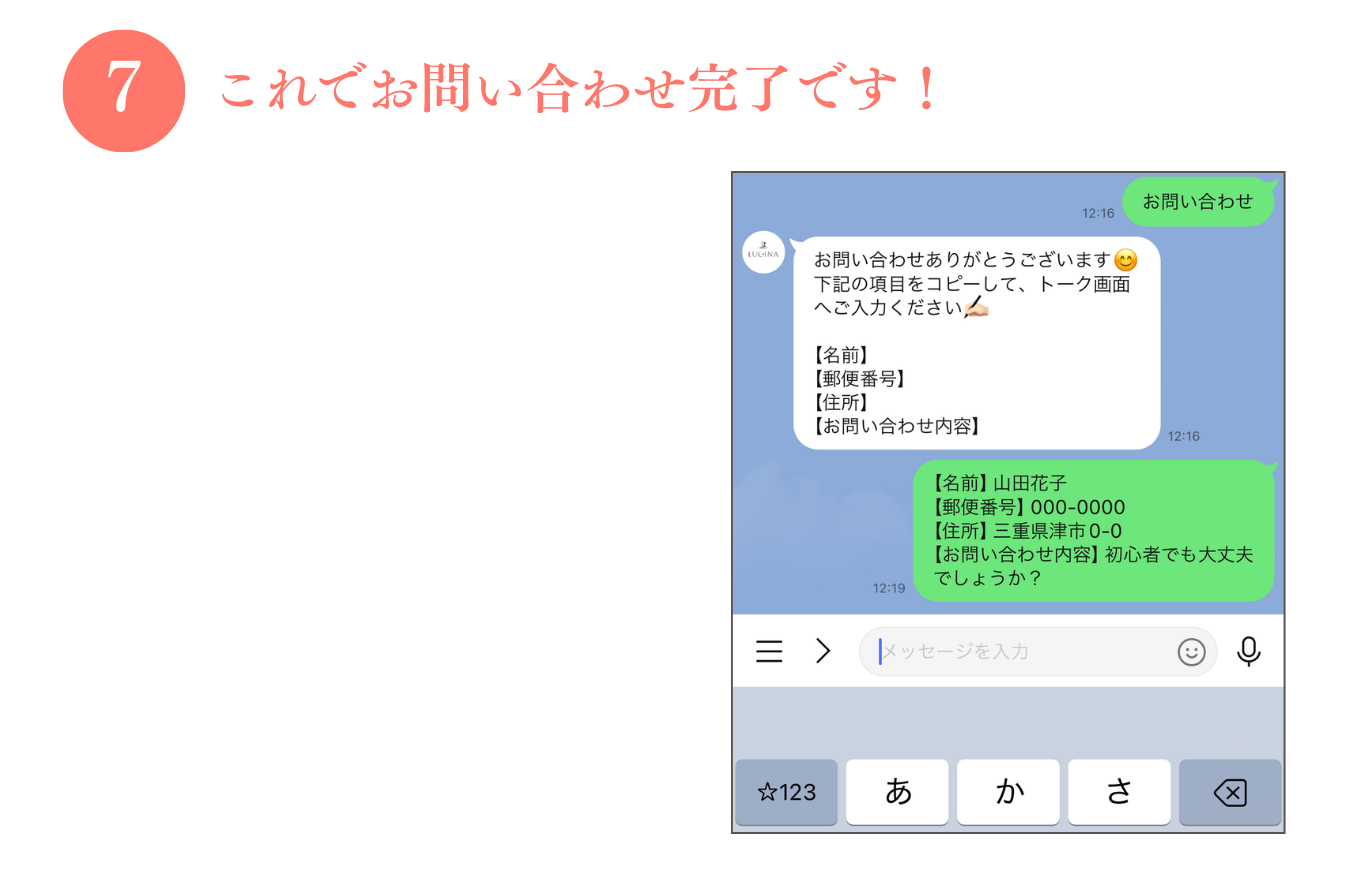1366x878 pixels.
Task: Expand options with the right chevron arrow
Action: (823, 652)
